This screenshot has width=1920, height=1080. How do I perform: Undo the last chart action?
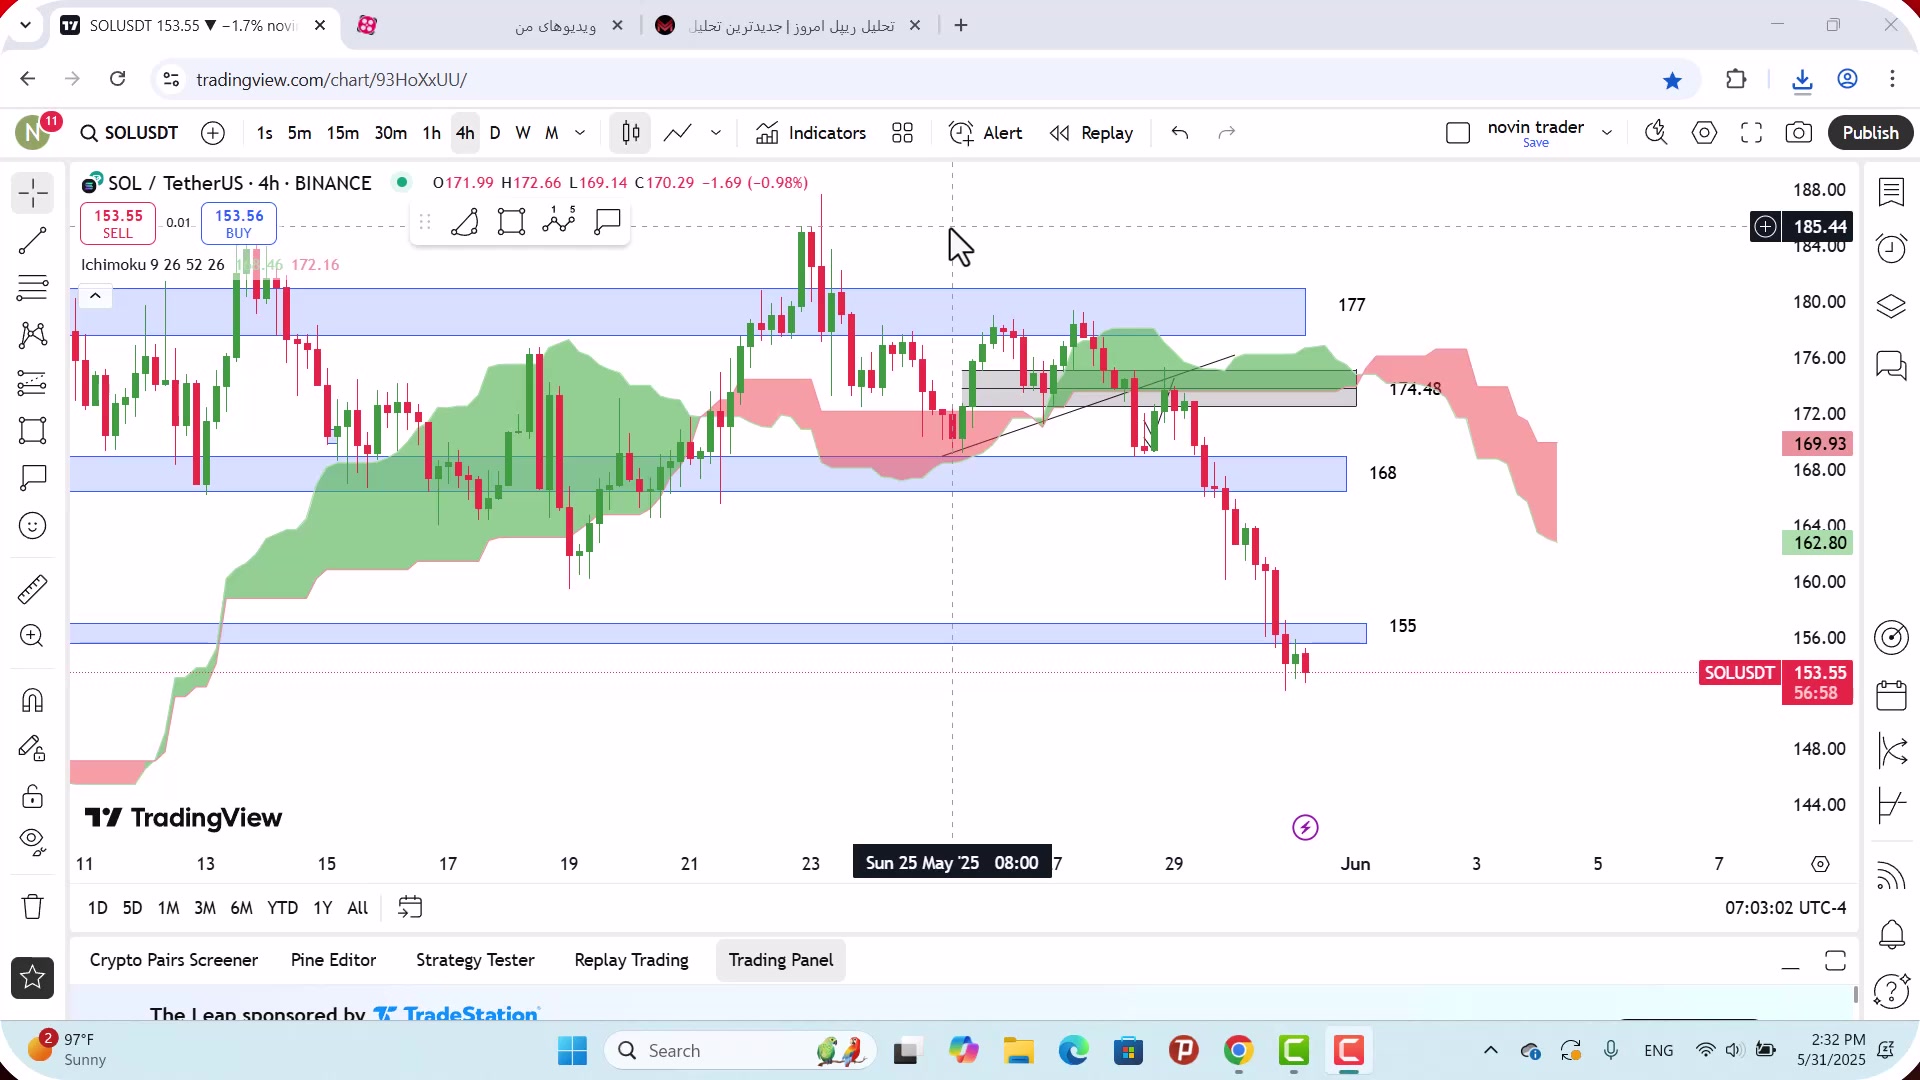[x=1180, y=133]
